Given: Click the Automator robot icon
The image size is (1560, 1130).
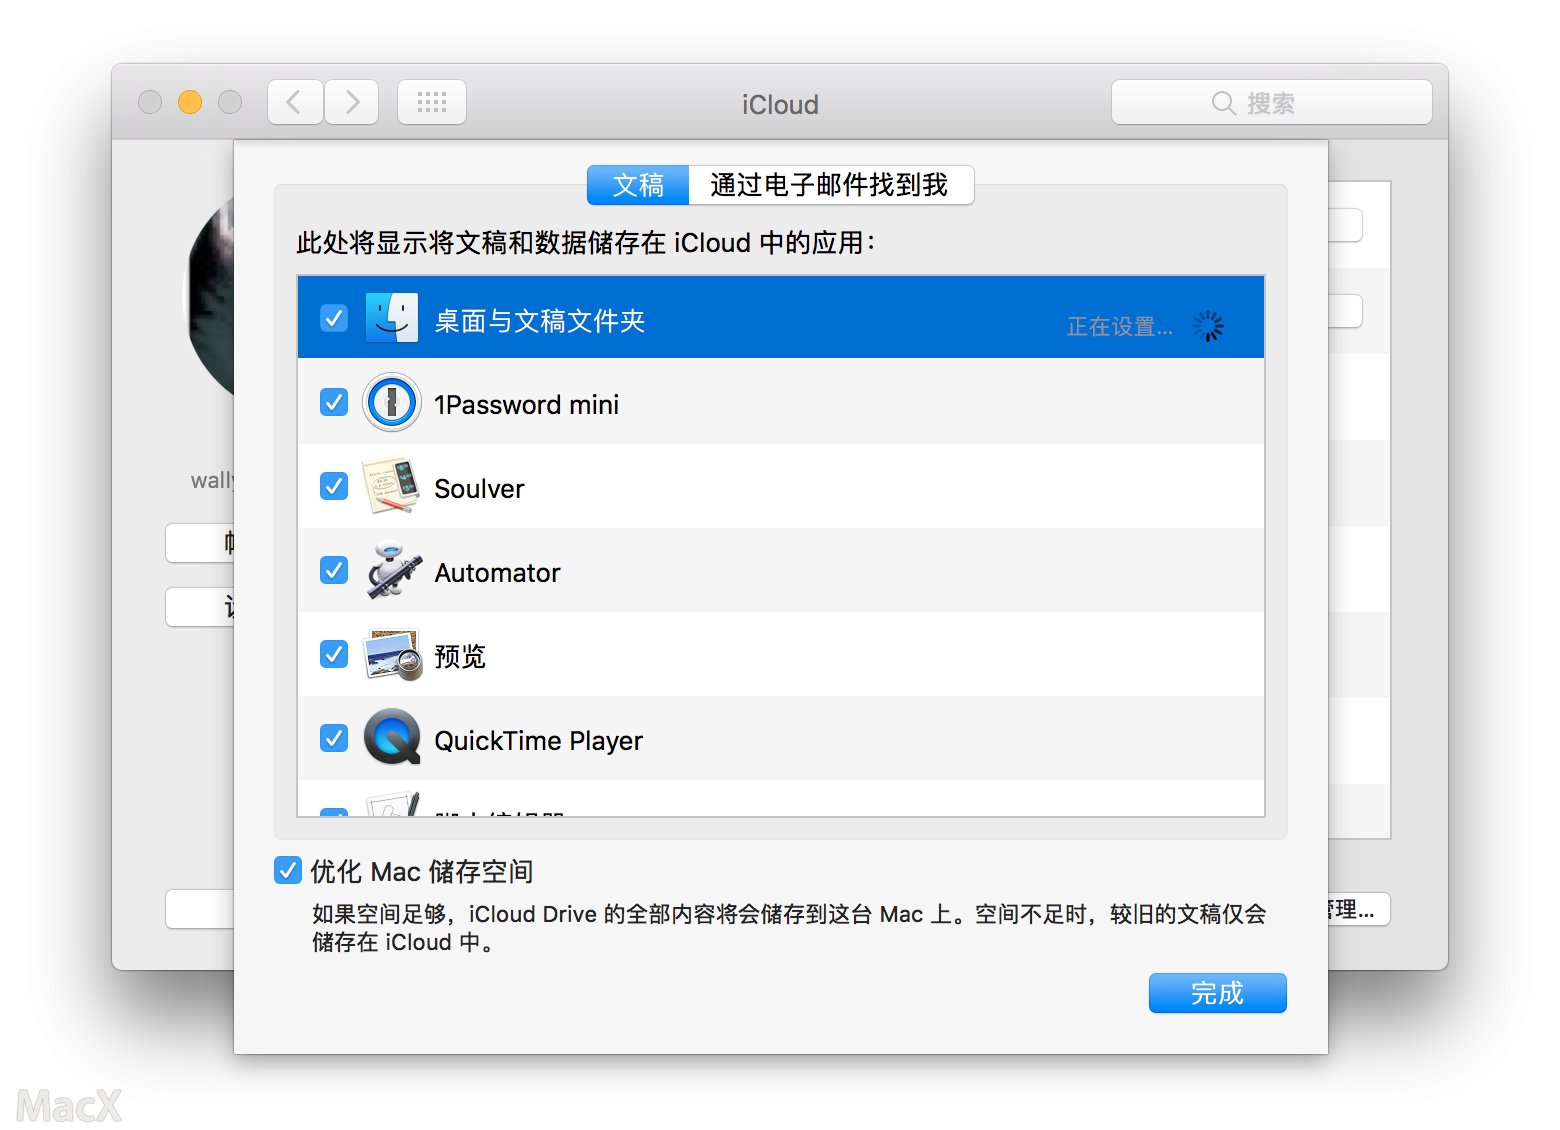Looking at the screenshot, I should [393, 570].
